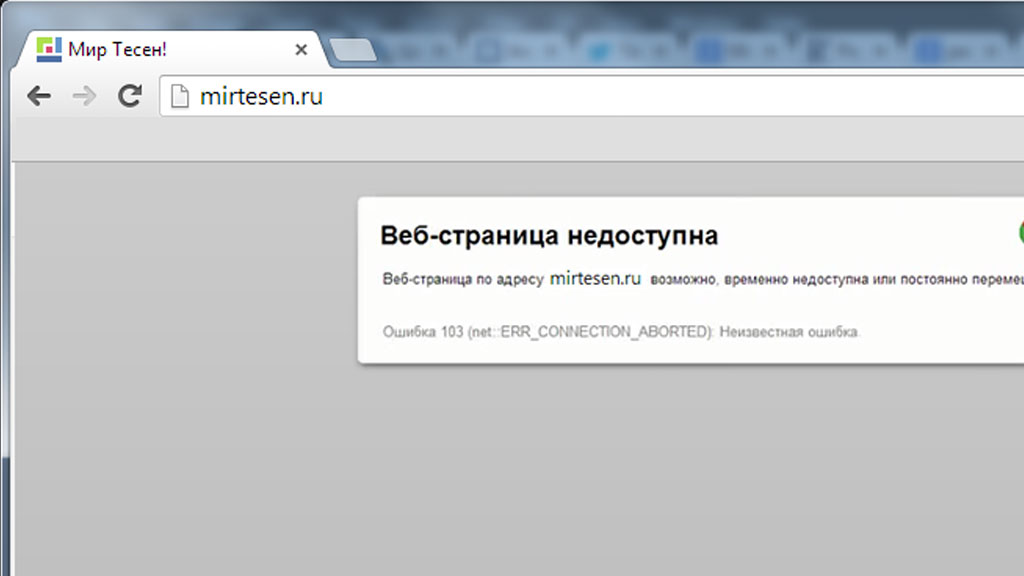
Task: Reload the mirtesen.ru page
Action: point(130,95)
